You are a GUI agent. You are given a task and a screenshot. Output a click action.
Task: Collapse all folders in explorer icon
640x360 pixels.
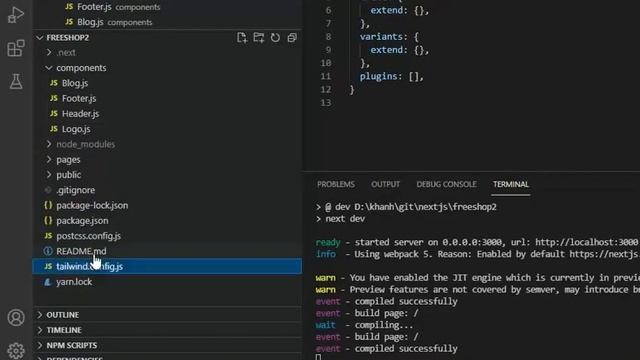click(292, 38)
